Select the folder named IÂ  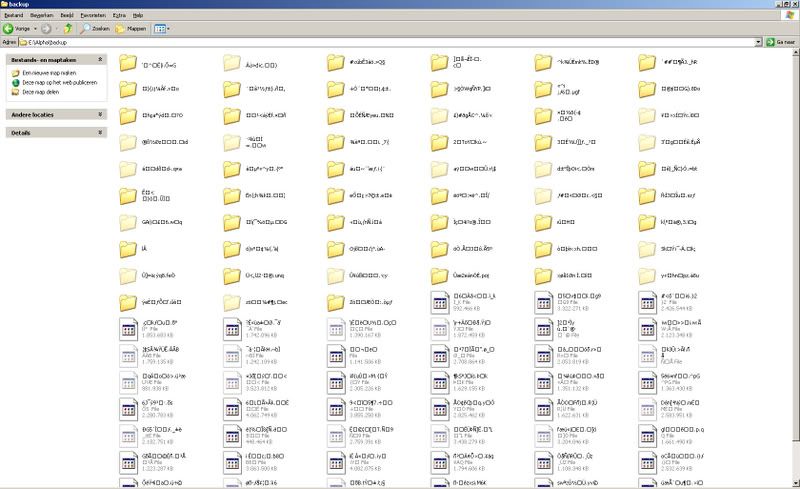click(x=128, y=249)
